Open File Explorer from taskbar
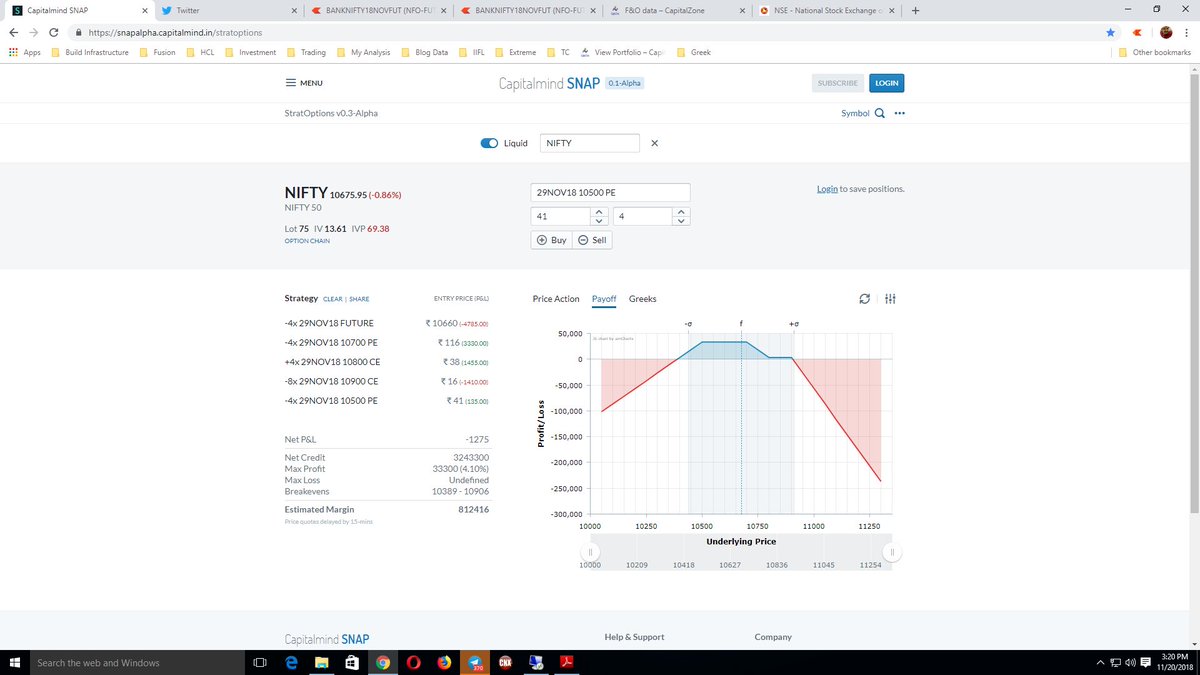The width and height of the screenshot is (1200, 675). [x=322, y=662]
